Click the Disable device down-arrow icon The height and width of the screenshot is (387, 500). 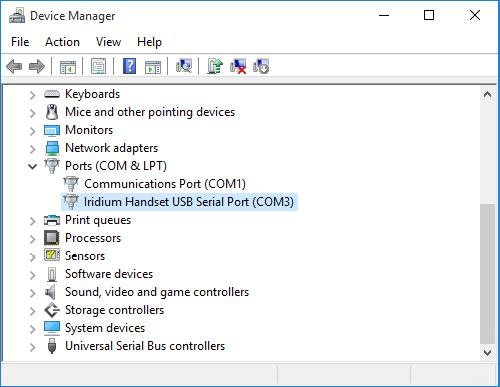[261, 66]
